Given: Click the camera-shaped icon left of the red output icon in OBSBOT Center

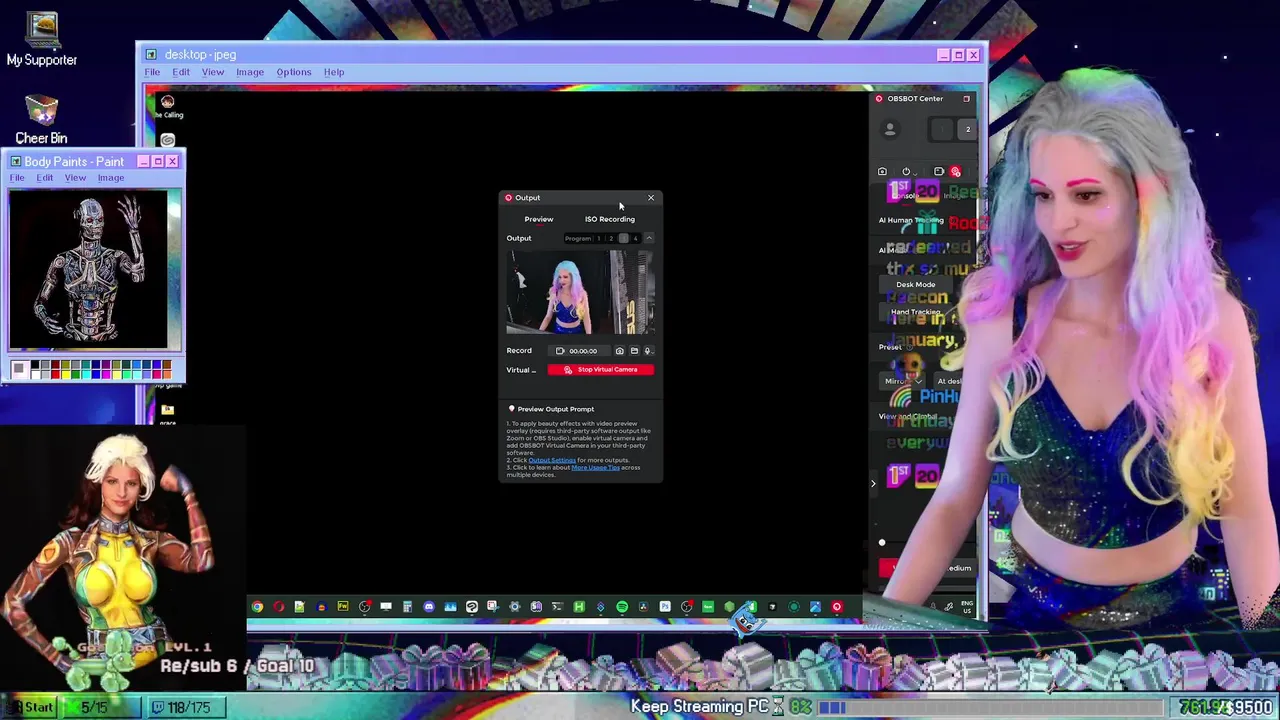Looking at the screenshot, I should click(x=939, y=172).
